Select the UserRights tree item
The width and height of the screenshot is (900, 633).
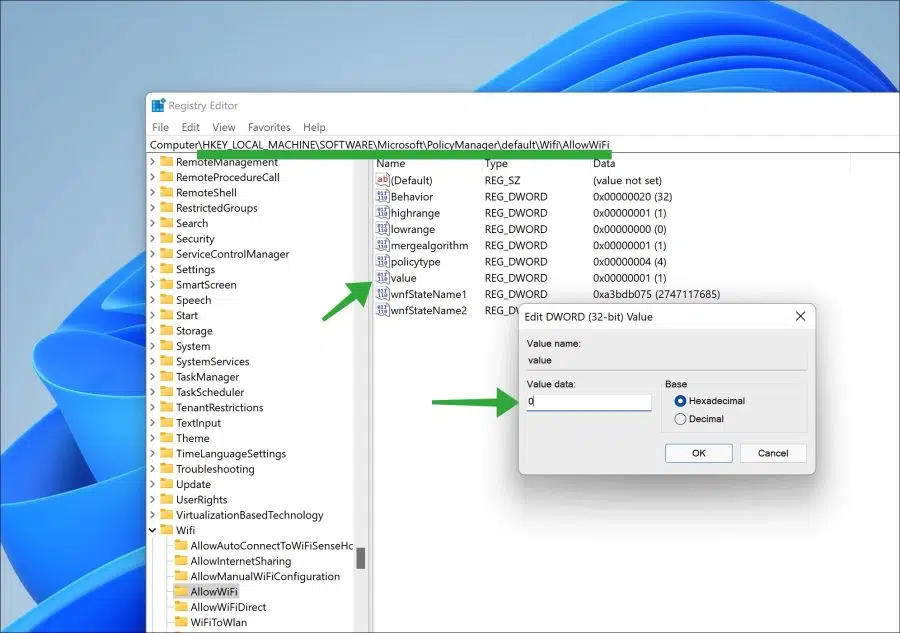click(x=201, y=499)
